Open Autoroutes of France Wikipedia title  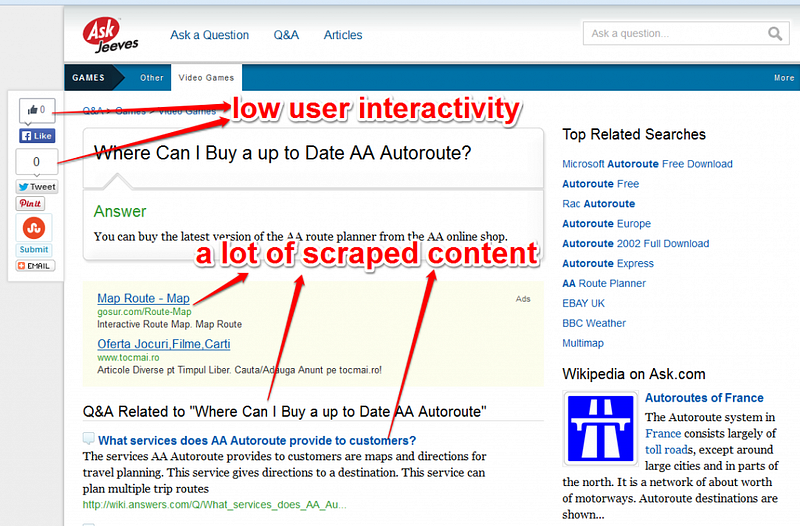click(704, 397)
